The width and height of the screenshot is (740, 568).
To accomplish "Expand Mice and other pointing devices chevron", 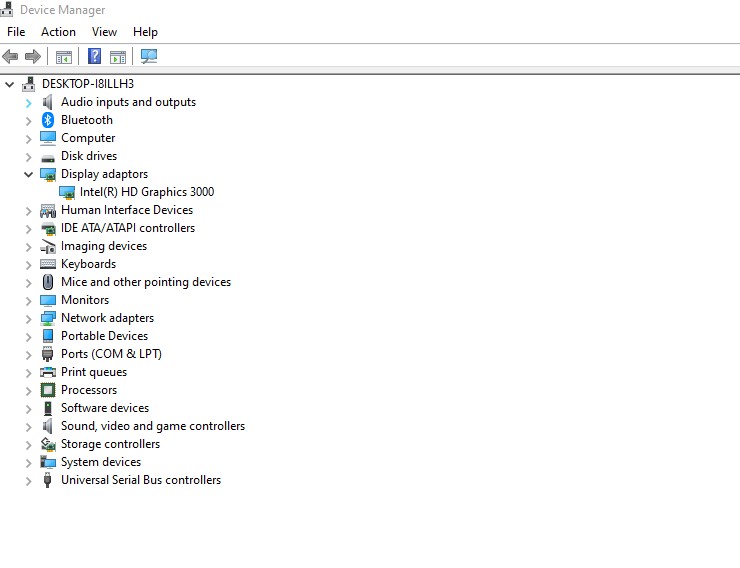I will coord(28,283).
